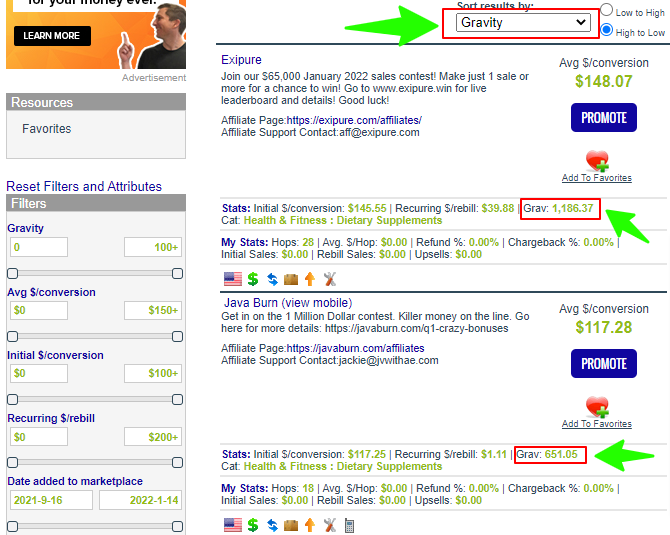Click the blue recurring arrows icon under Java Burn
Image resolution: width=670 pixels, height=535 pixels.
coord(272,525)
